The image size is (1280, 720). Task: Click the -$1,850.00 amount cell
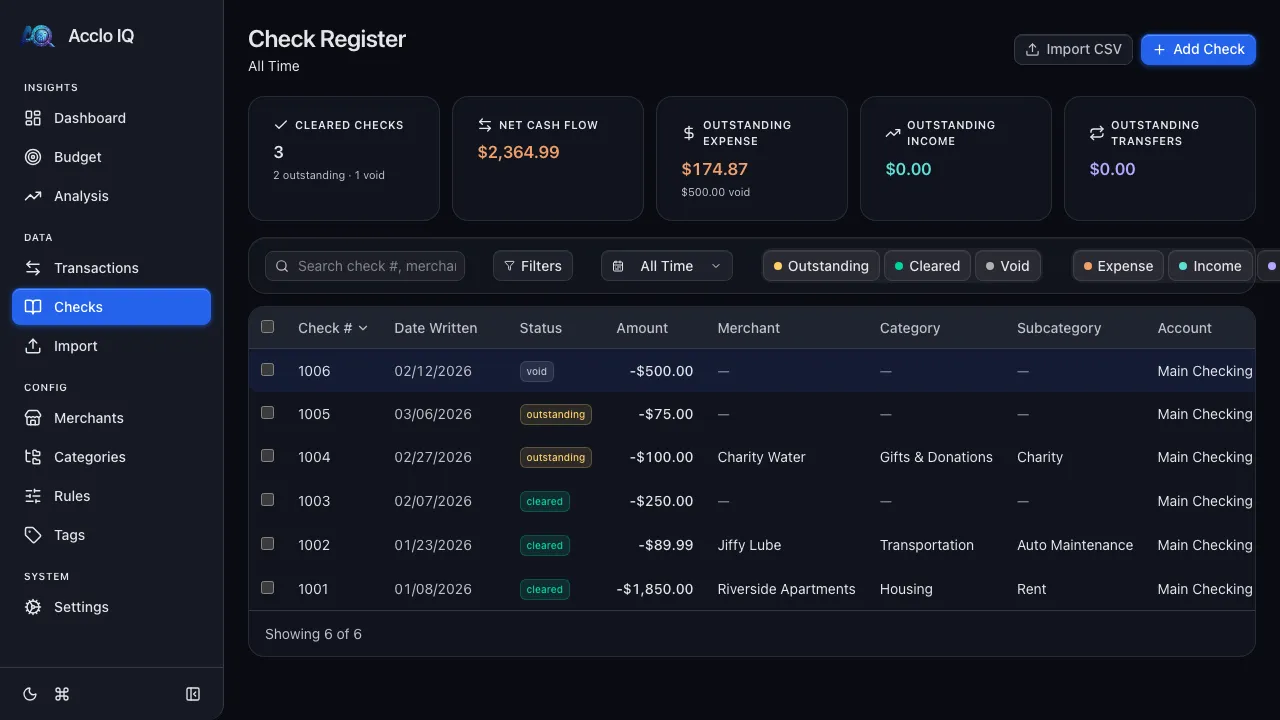tap(655, 589)
